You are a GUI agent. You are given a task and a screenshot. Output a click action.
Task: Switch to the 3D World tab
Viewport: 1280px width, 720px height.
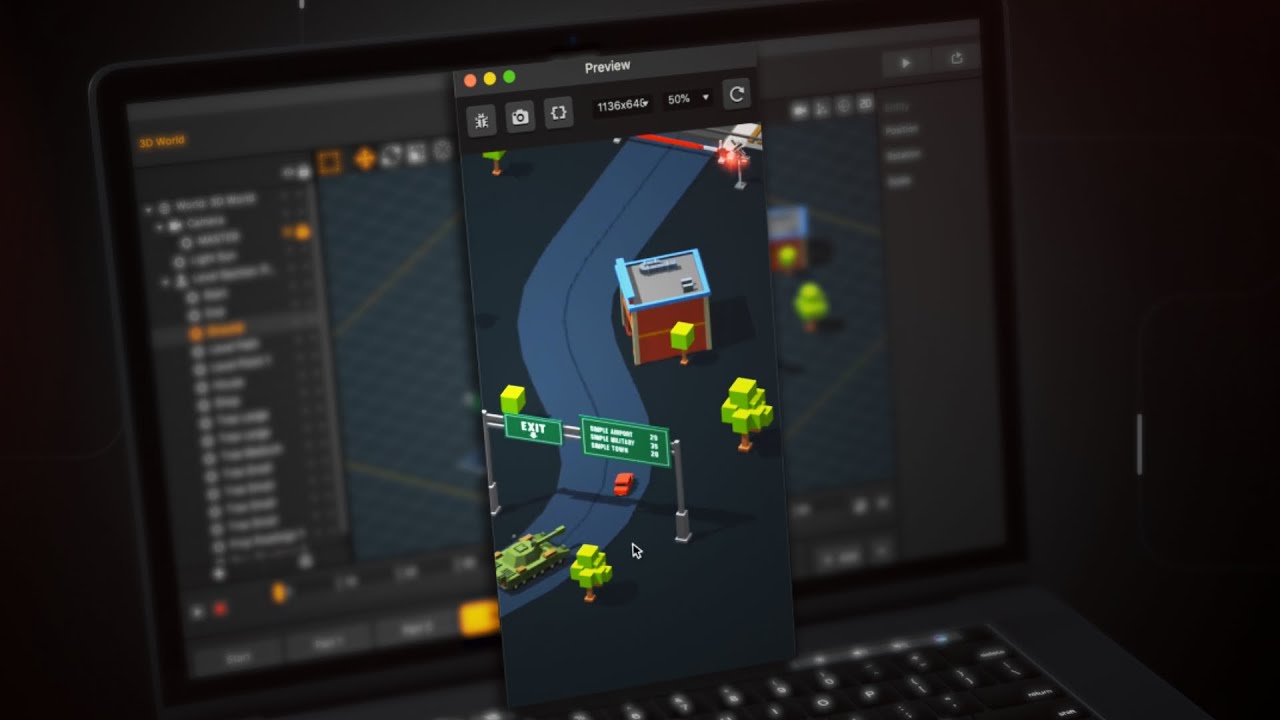[161, 142]
